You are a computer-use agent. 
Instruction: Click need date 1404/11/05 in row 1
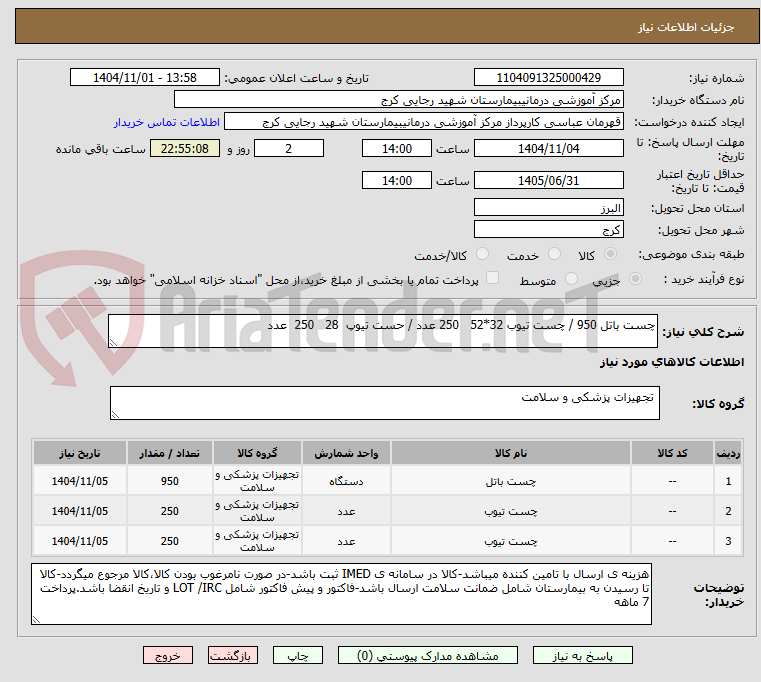(80, 482)
